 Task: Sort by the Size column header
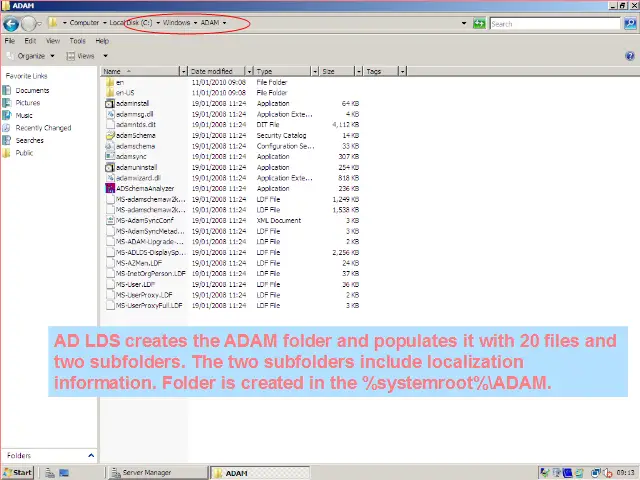pyautogui.click(x=337, y=71)
